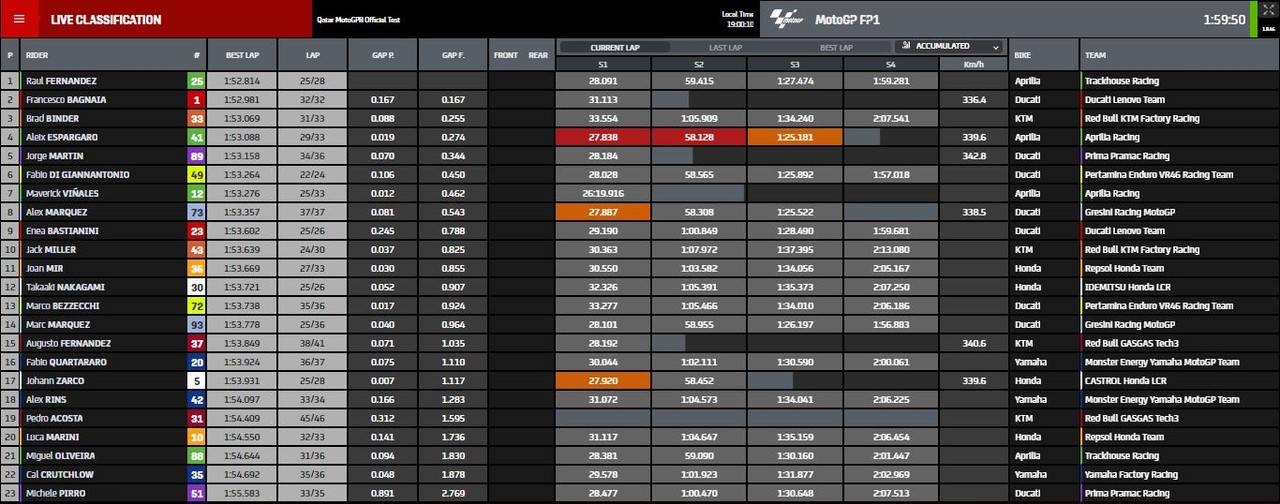Click Raul FERNANDEZ number 25 badge
This screenshot has height=504, width=1280.
[197, 81]
